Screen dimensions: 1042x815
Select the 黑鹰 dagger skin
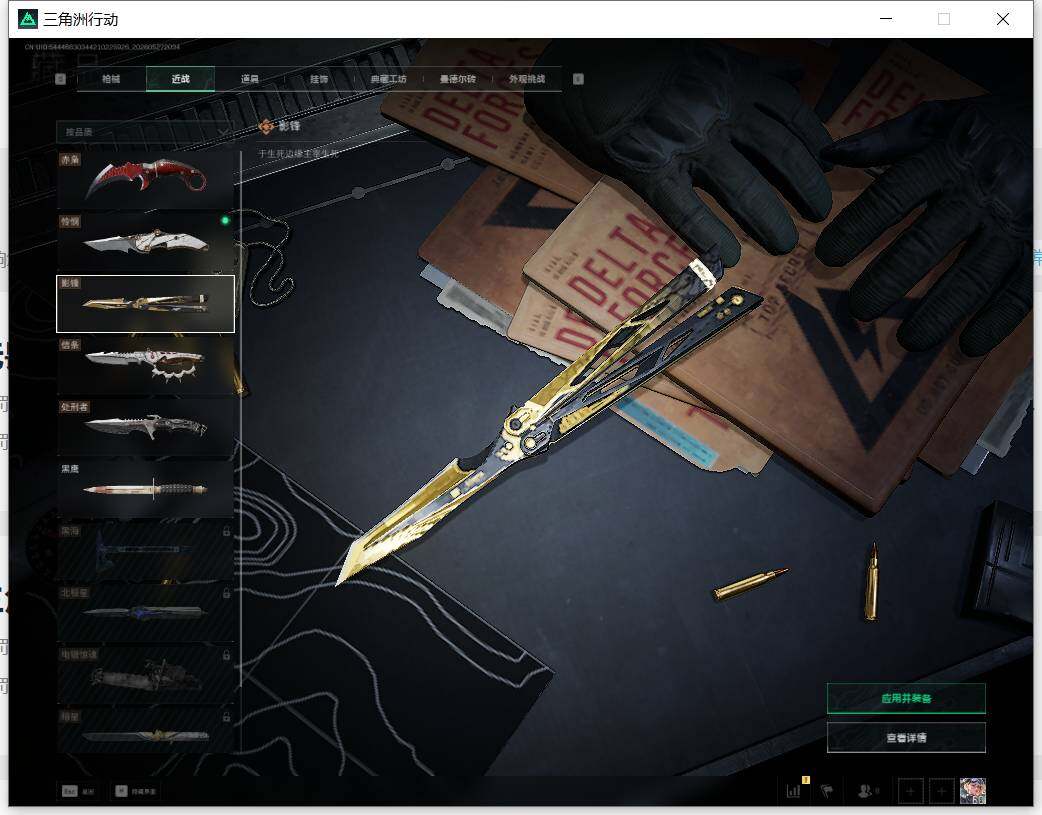click(146, 489)
